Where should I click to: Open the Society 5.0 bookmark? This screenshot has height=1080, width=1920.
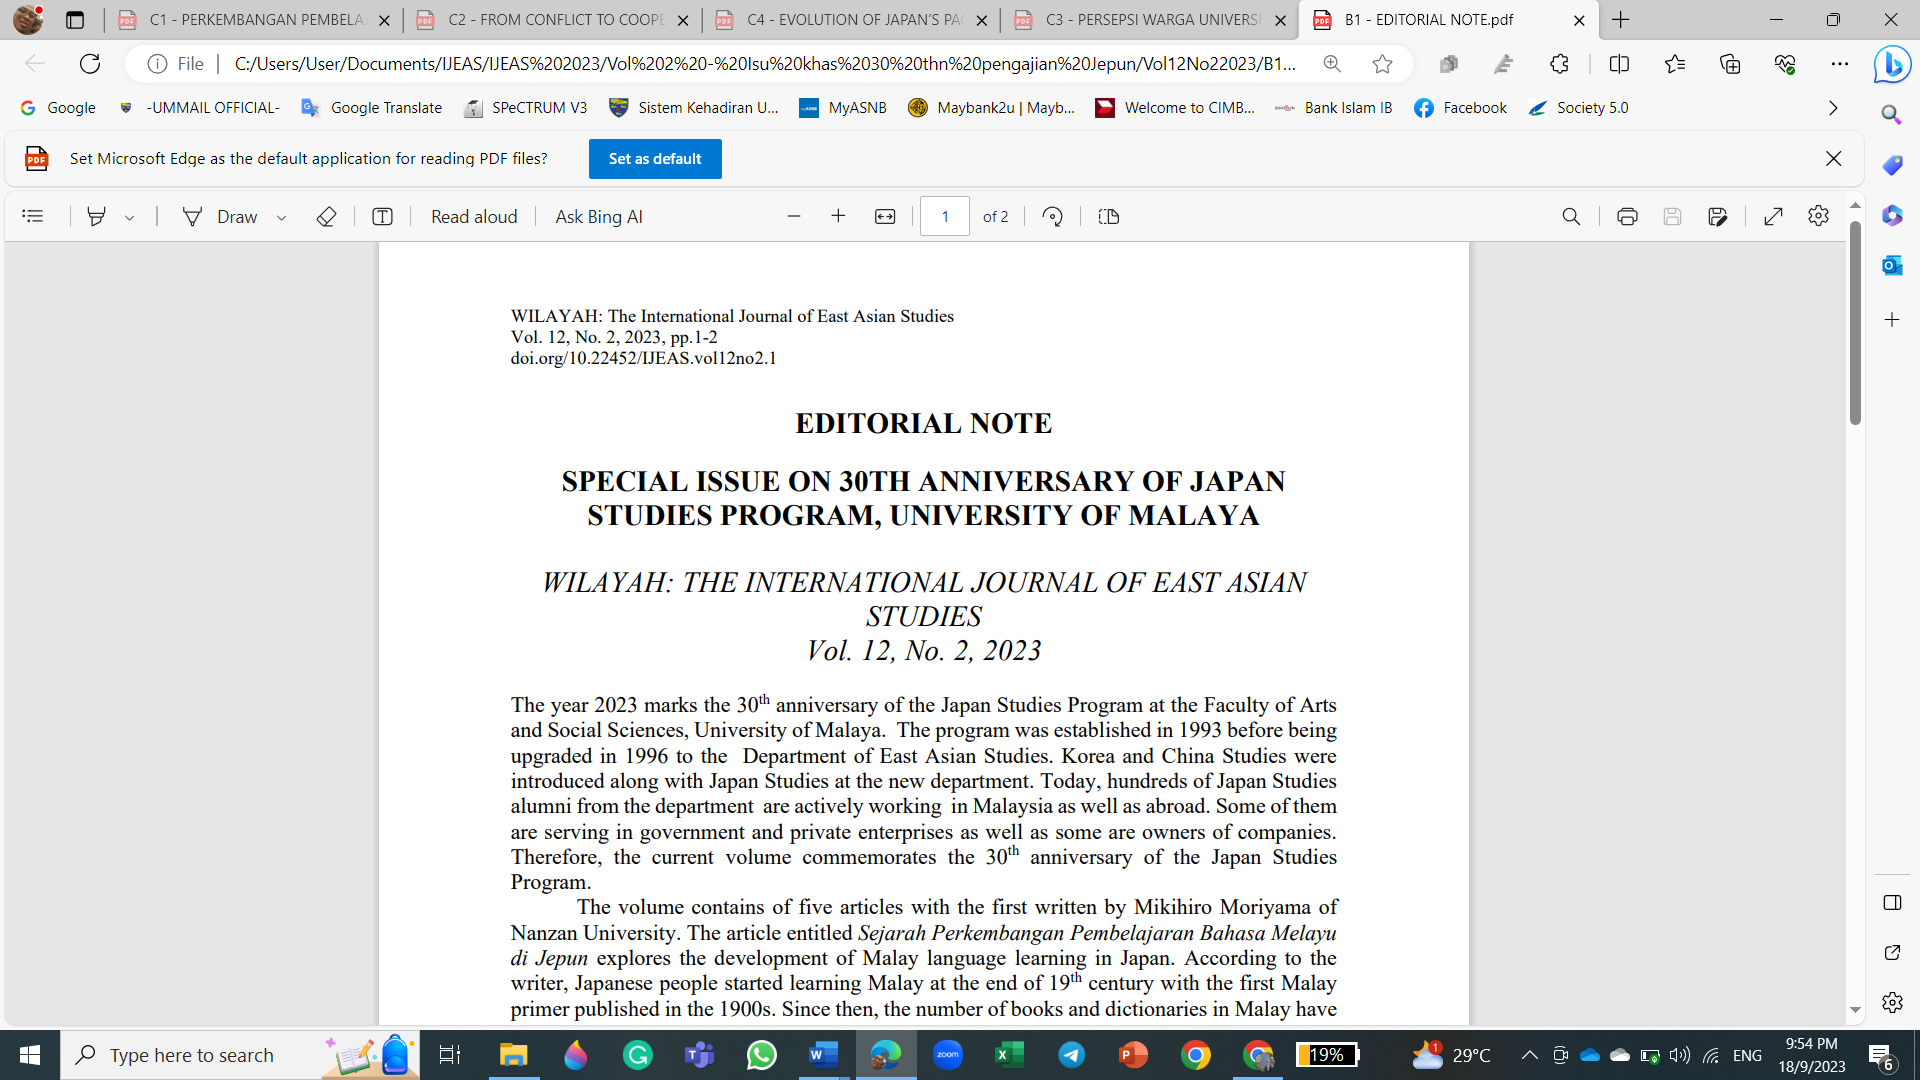tap(1578, 108)
